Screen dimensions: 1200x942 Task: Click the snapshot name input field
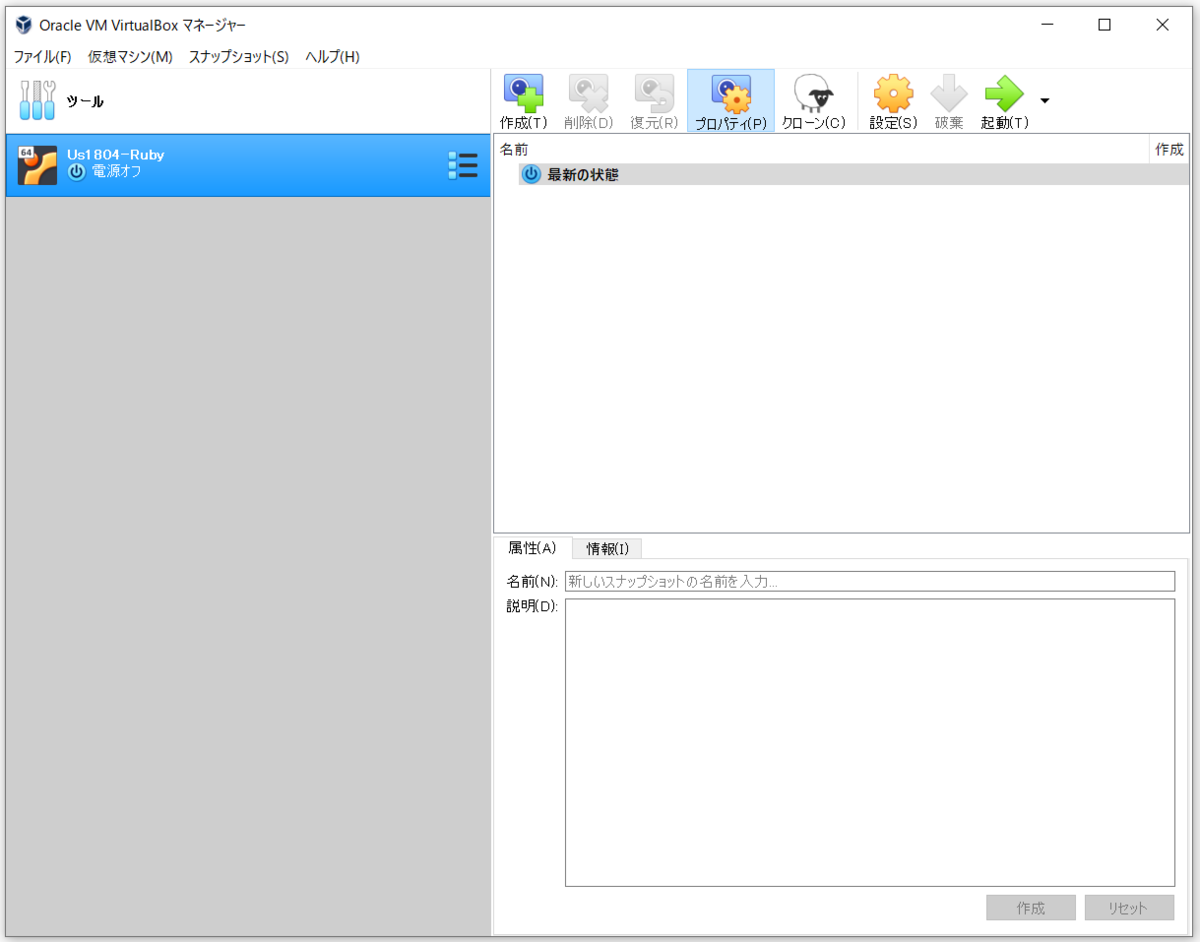coord(870,581)
